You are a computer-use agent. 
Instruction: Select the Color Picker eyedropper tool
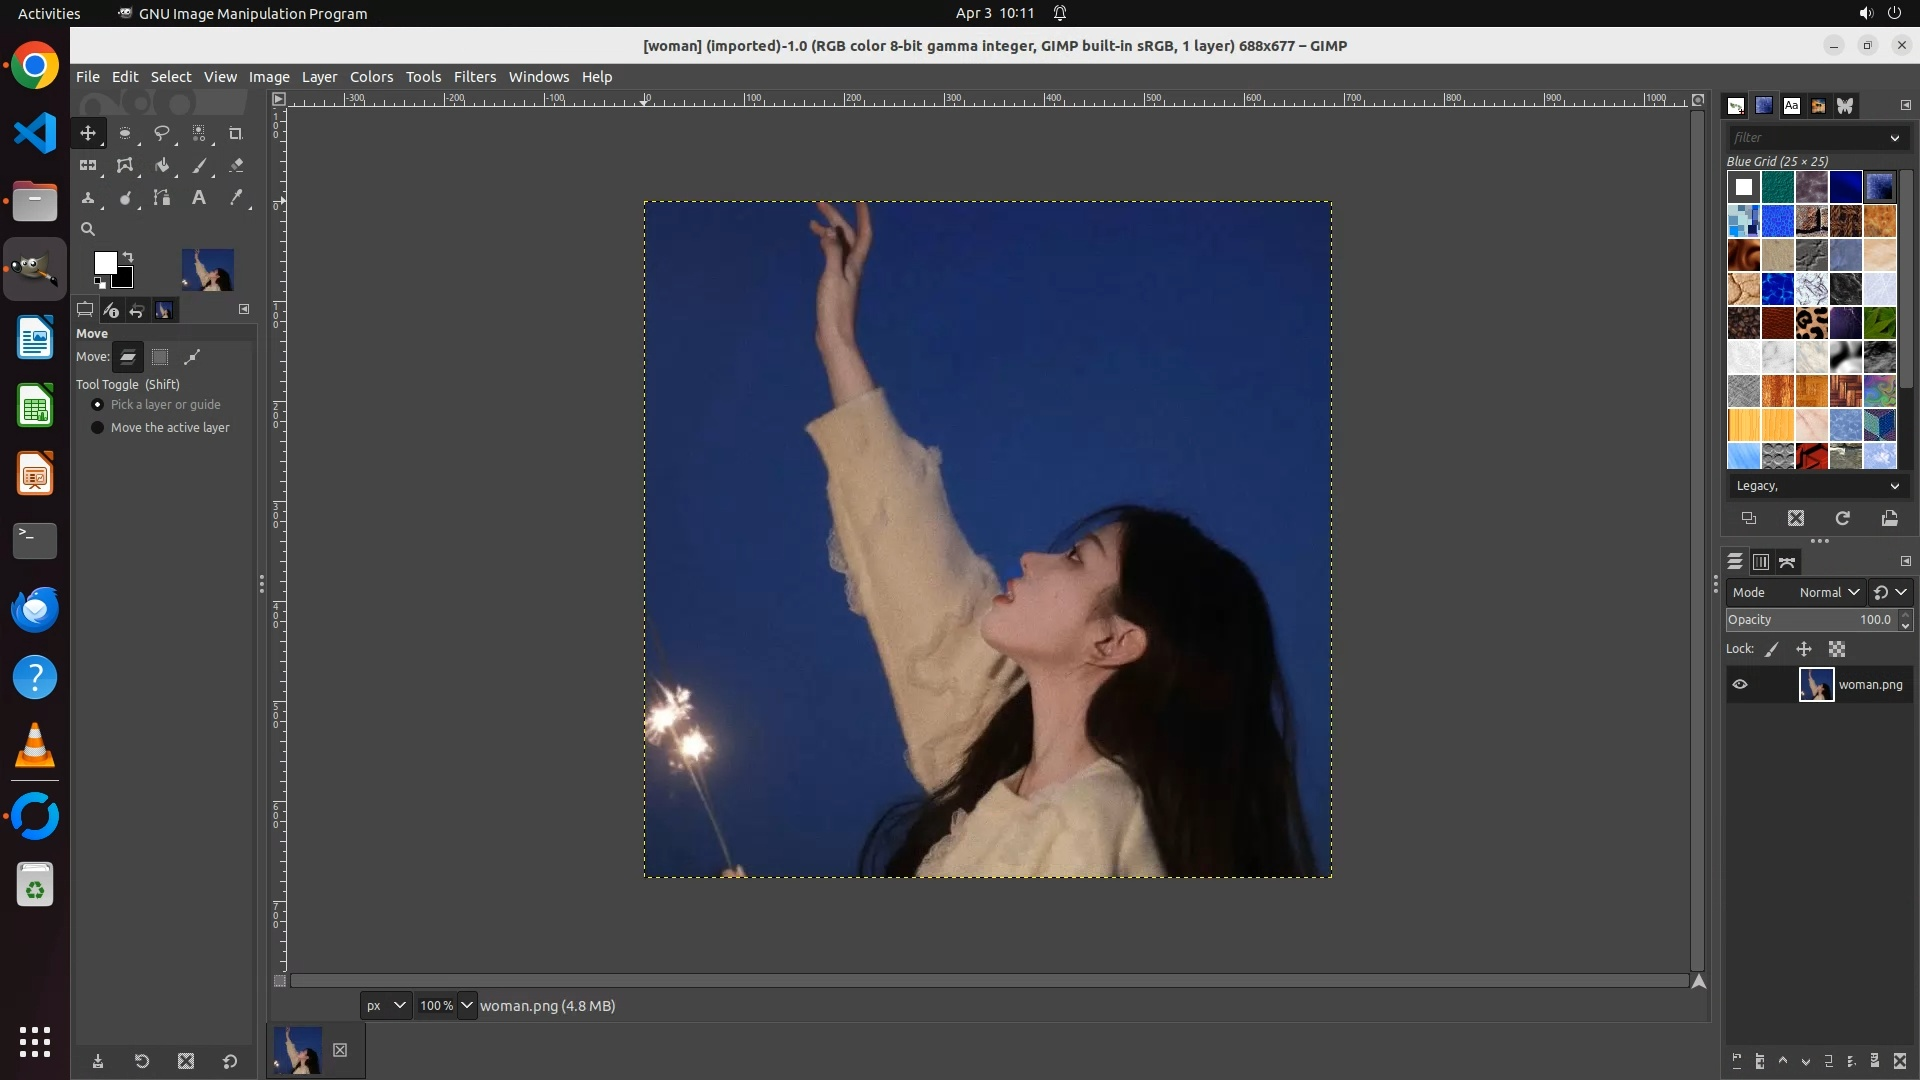point(236,198)
